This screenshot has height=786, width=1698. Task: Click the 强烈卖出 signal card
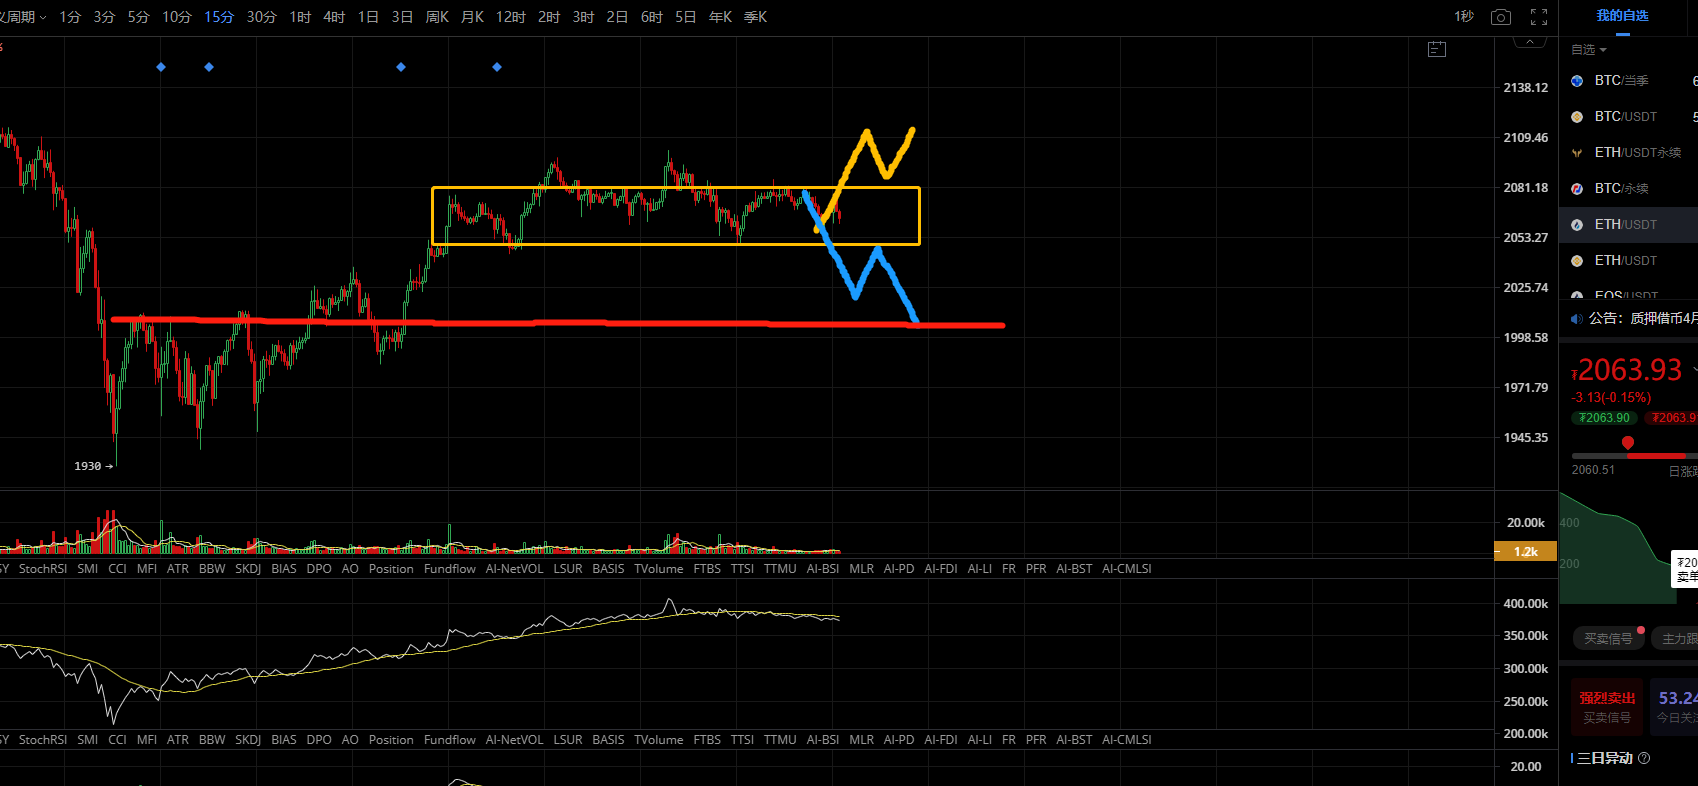(1607, 707)
